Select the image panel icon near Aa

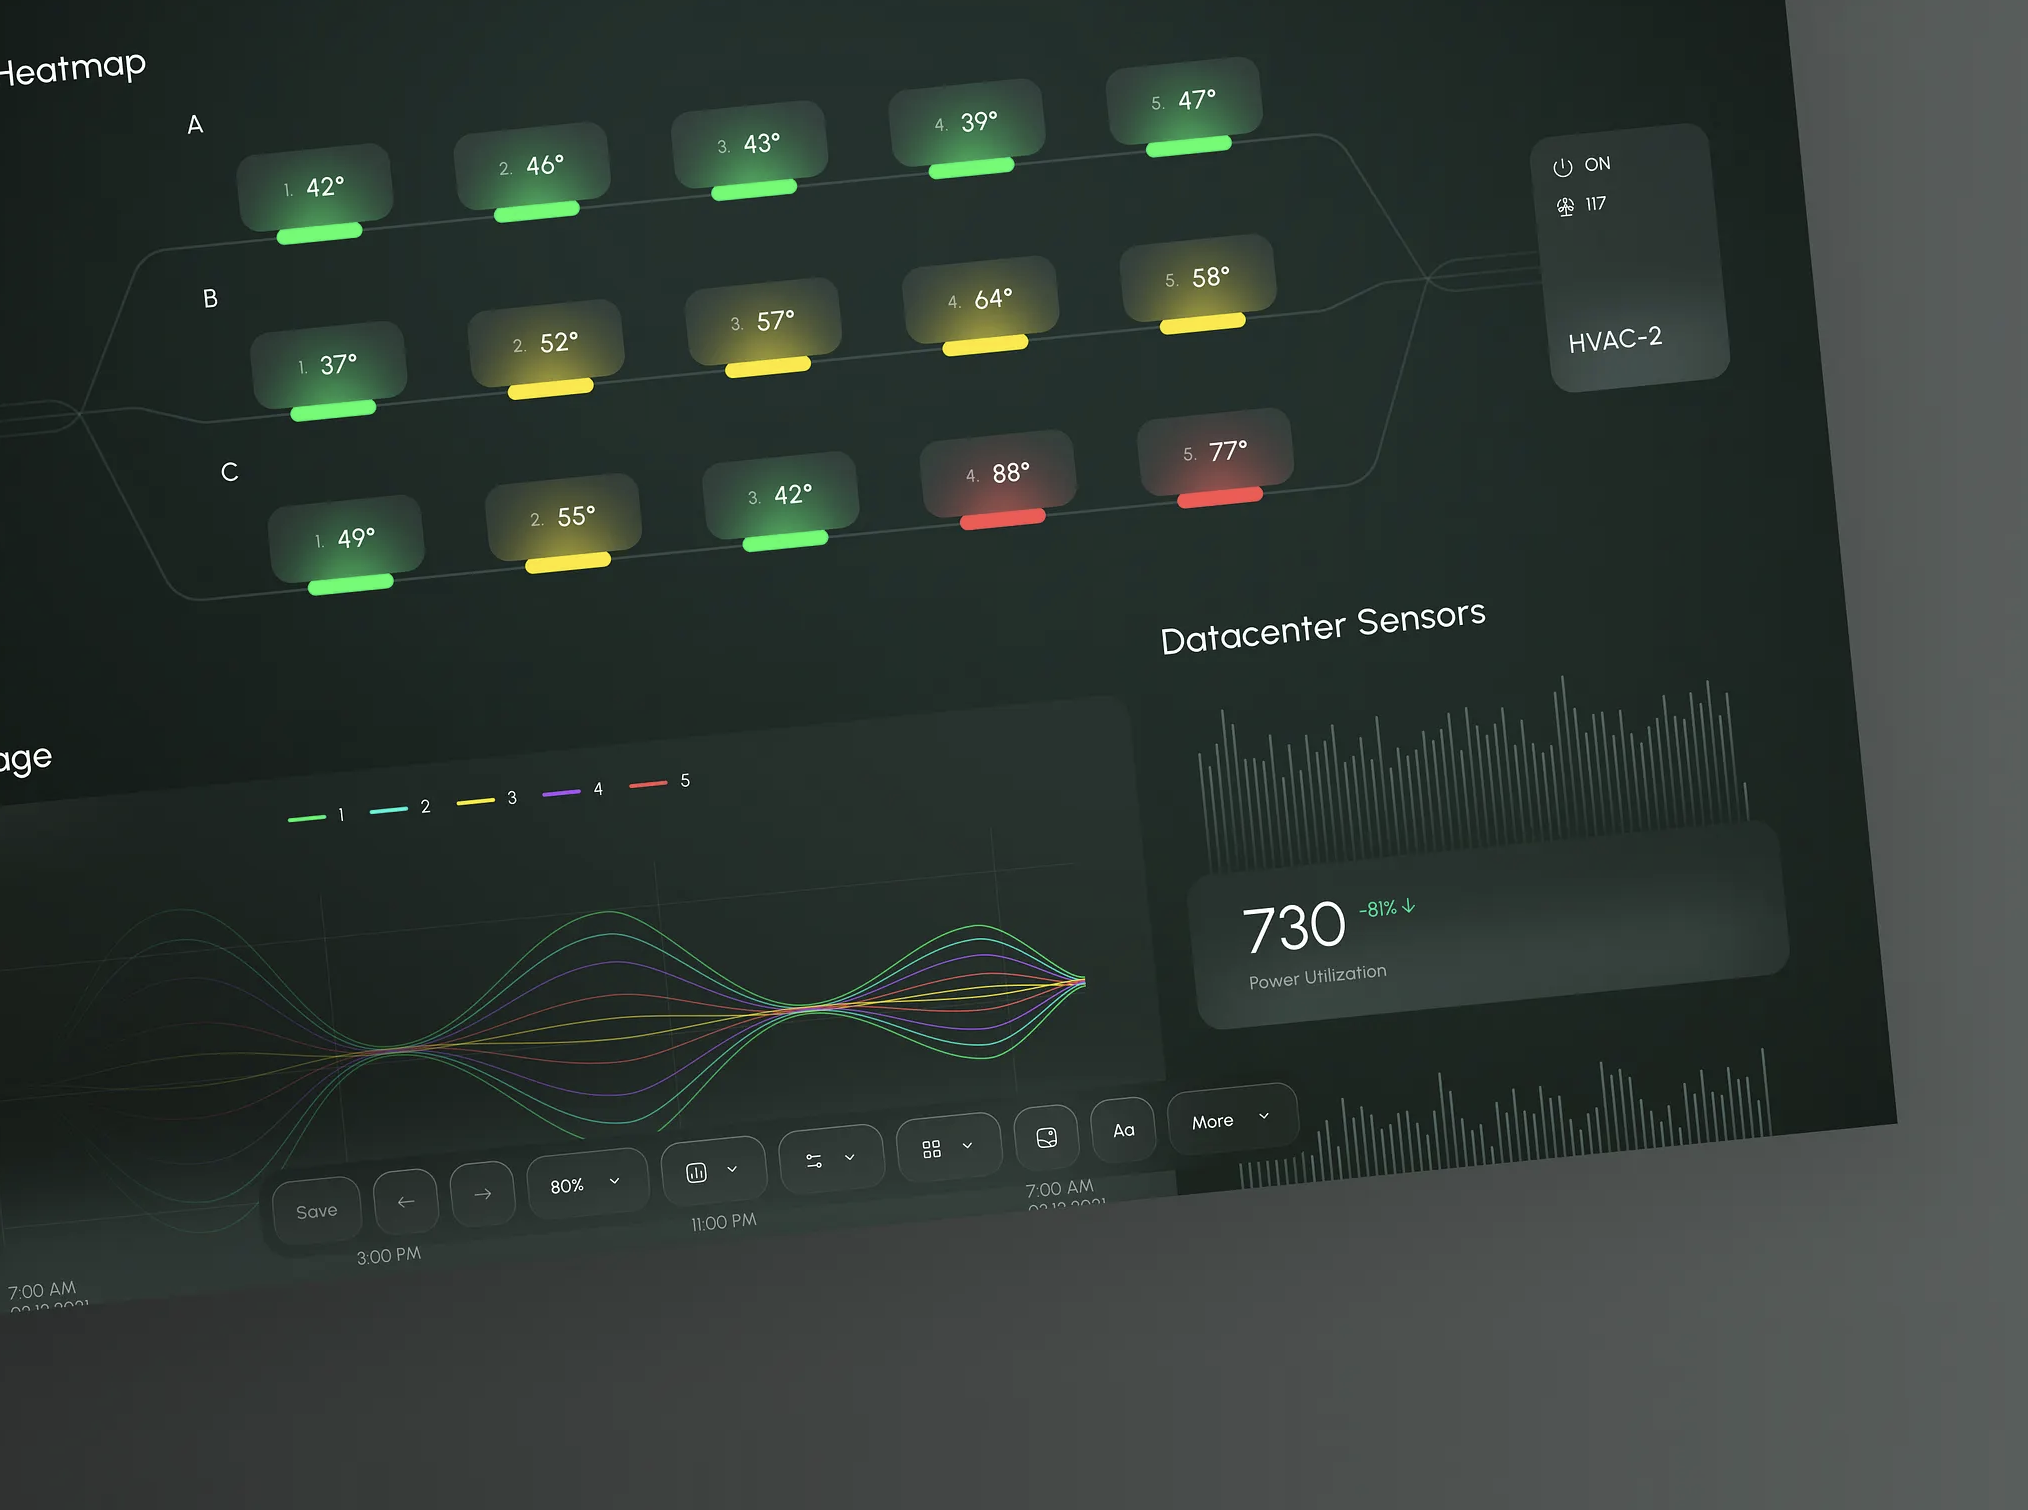[1046, 1136]
